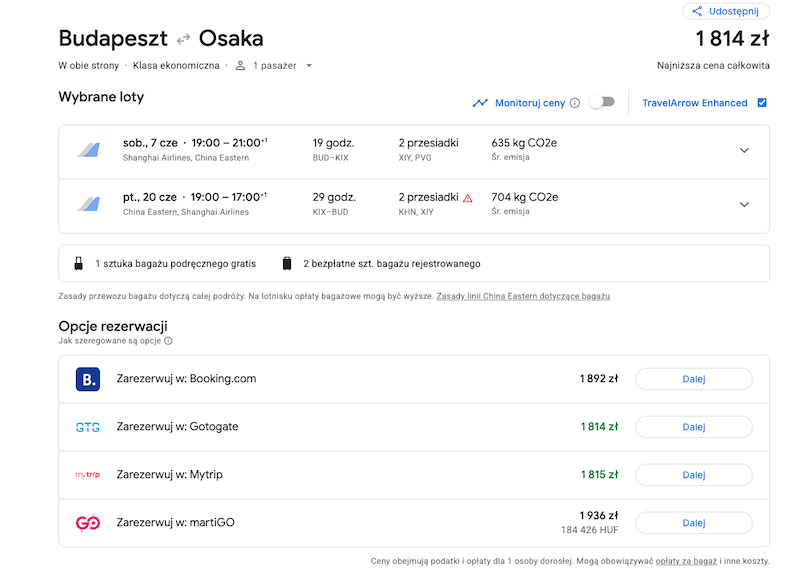
Task: Click the airline logo for the 7 cze flight
Action: [89, 150]
